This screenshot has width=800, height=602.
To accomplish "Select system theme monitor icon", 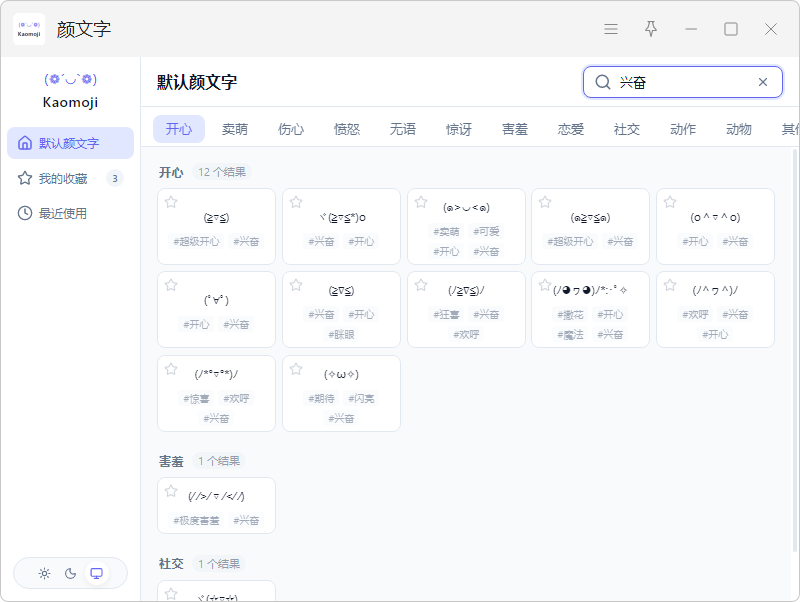I will click(96, 573).
